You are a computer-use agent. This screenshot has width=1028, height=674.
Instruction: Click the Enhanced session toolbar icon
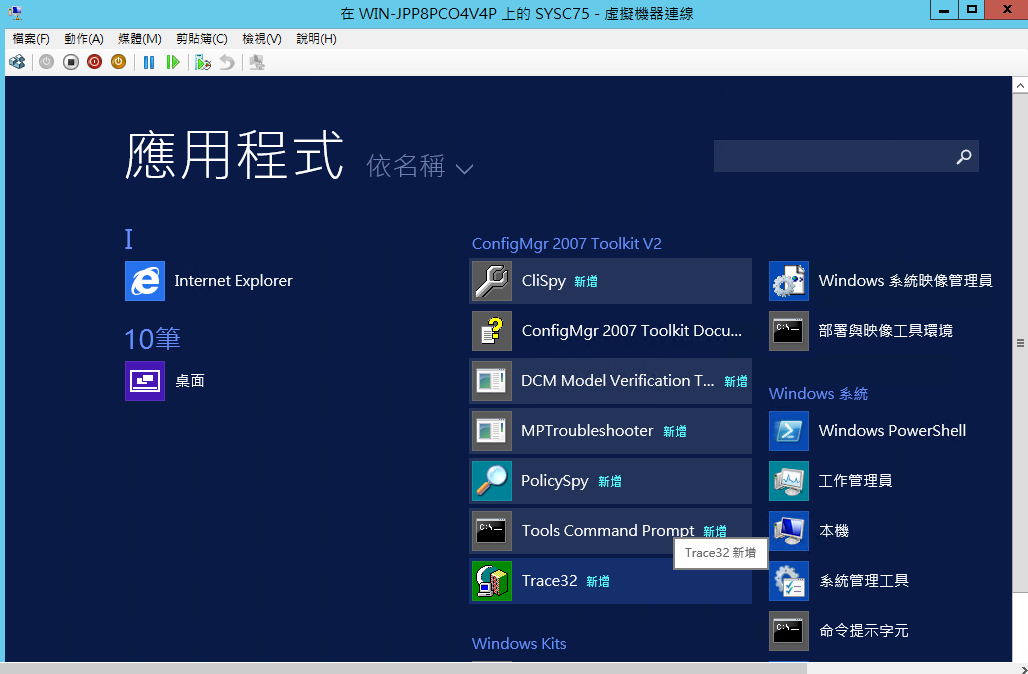click(257, 62)
